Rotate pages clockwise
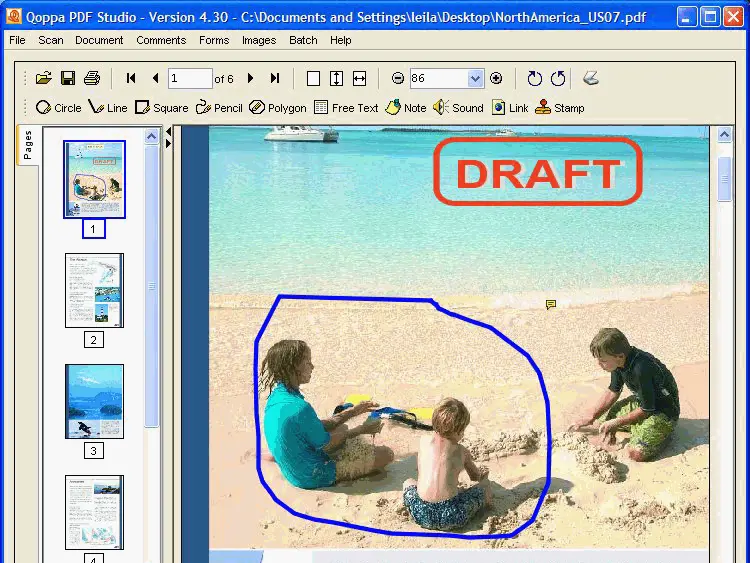Viewport: 750px width, 563px height. click(534, 78)
